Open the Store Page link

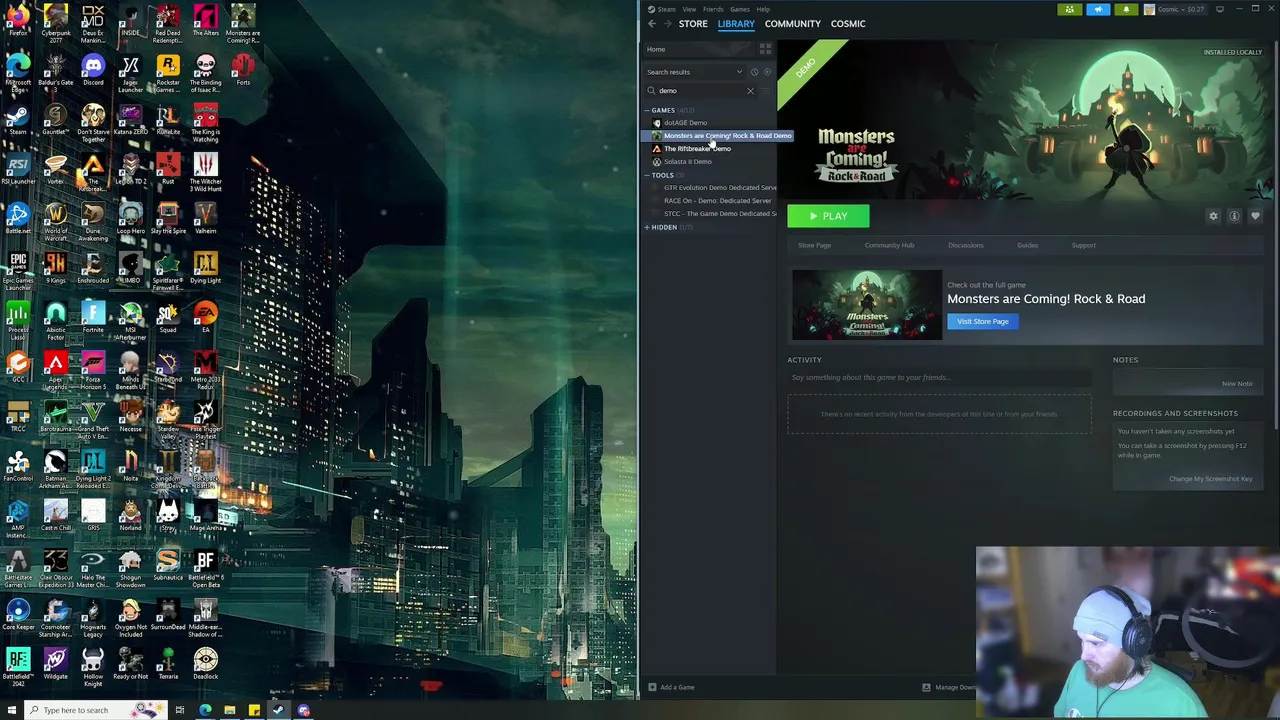tap(814, 245)
